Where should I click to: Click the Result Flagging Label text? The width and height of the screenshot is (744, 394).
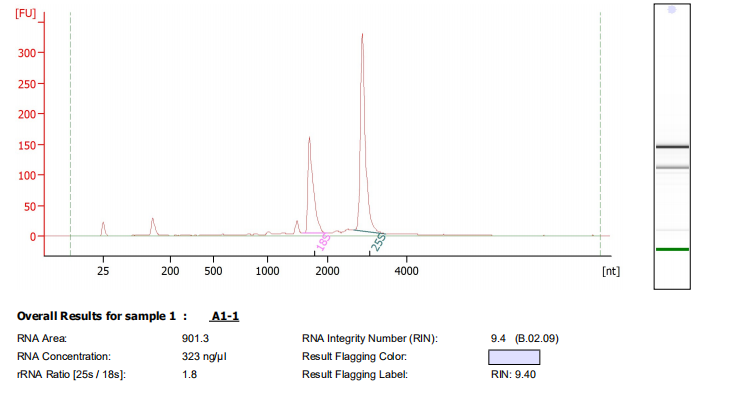[354, 375]
